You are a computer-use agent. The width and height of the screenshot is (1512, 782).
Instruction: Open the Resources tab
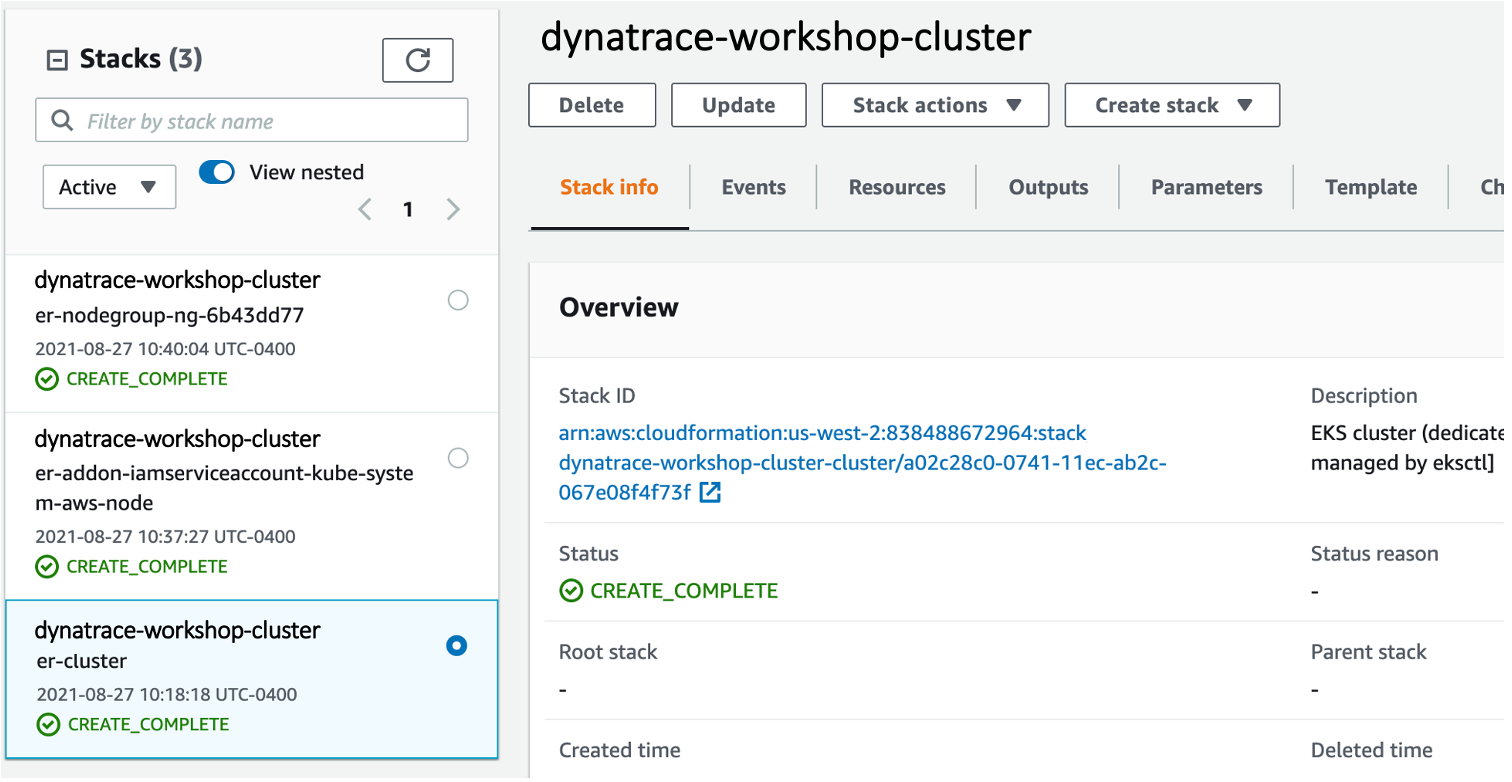897,187
